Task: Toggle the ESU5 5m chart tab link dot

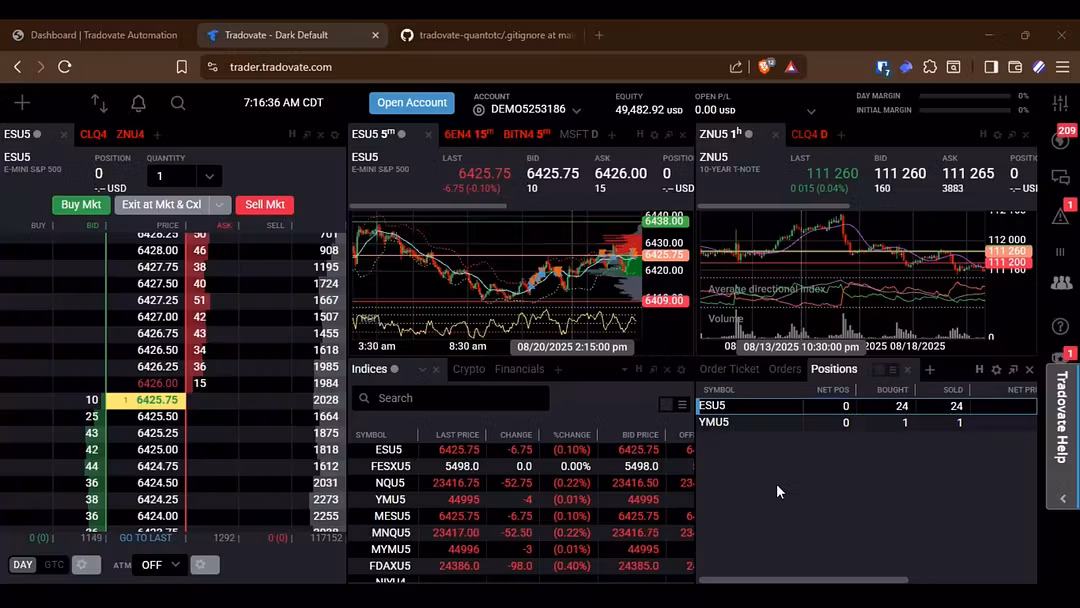Action: 402,134
